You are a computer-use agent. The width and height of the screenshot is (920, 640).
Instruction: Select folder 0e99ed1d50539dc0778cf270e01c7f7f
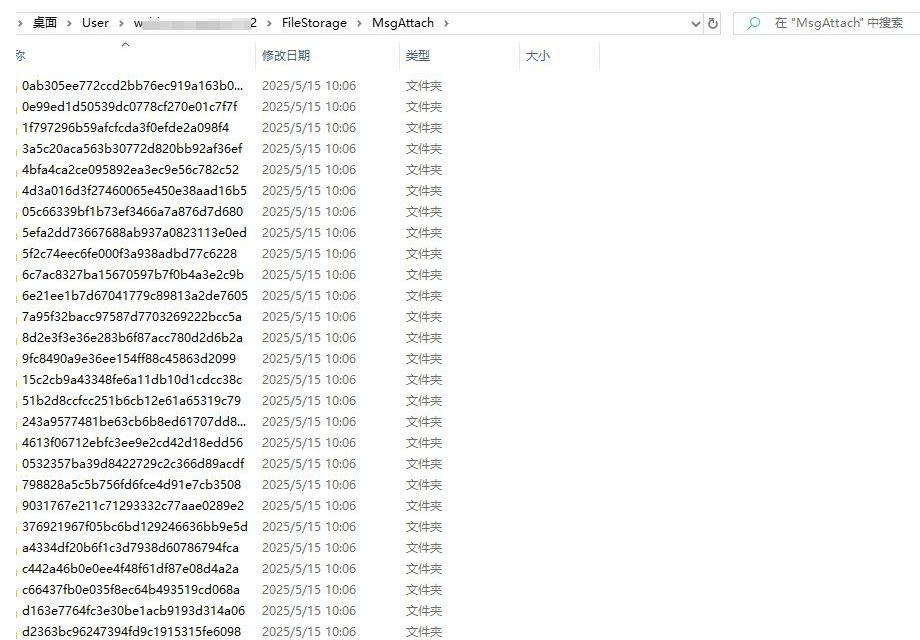(x=130, y=107)
